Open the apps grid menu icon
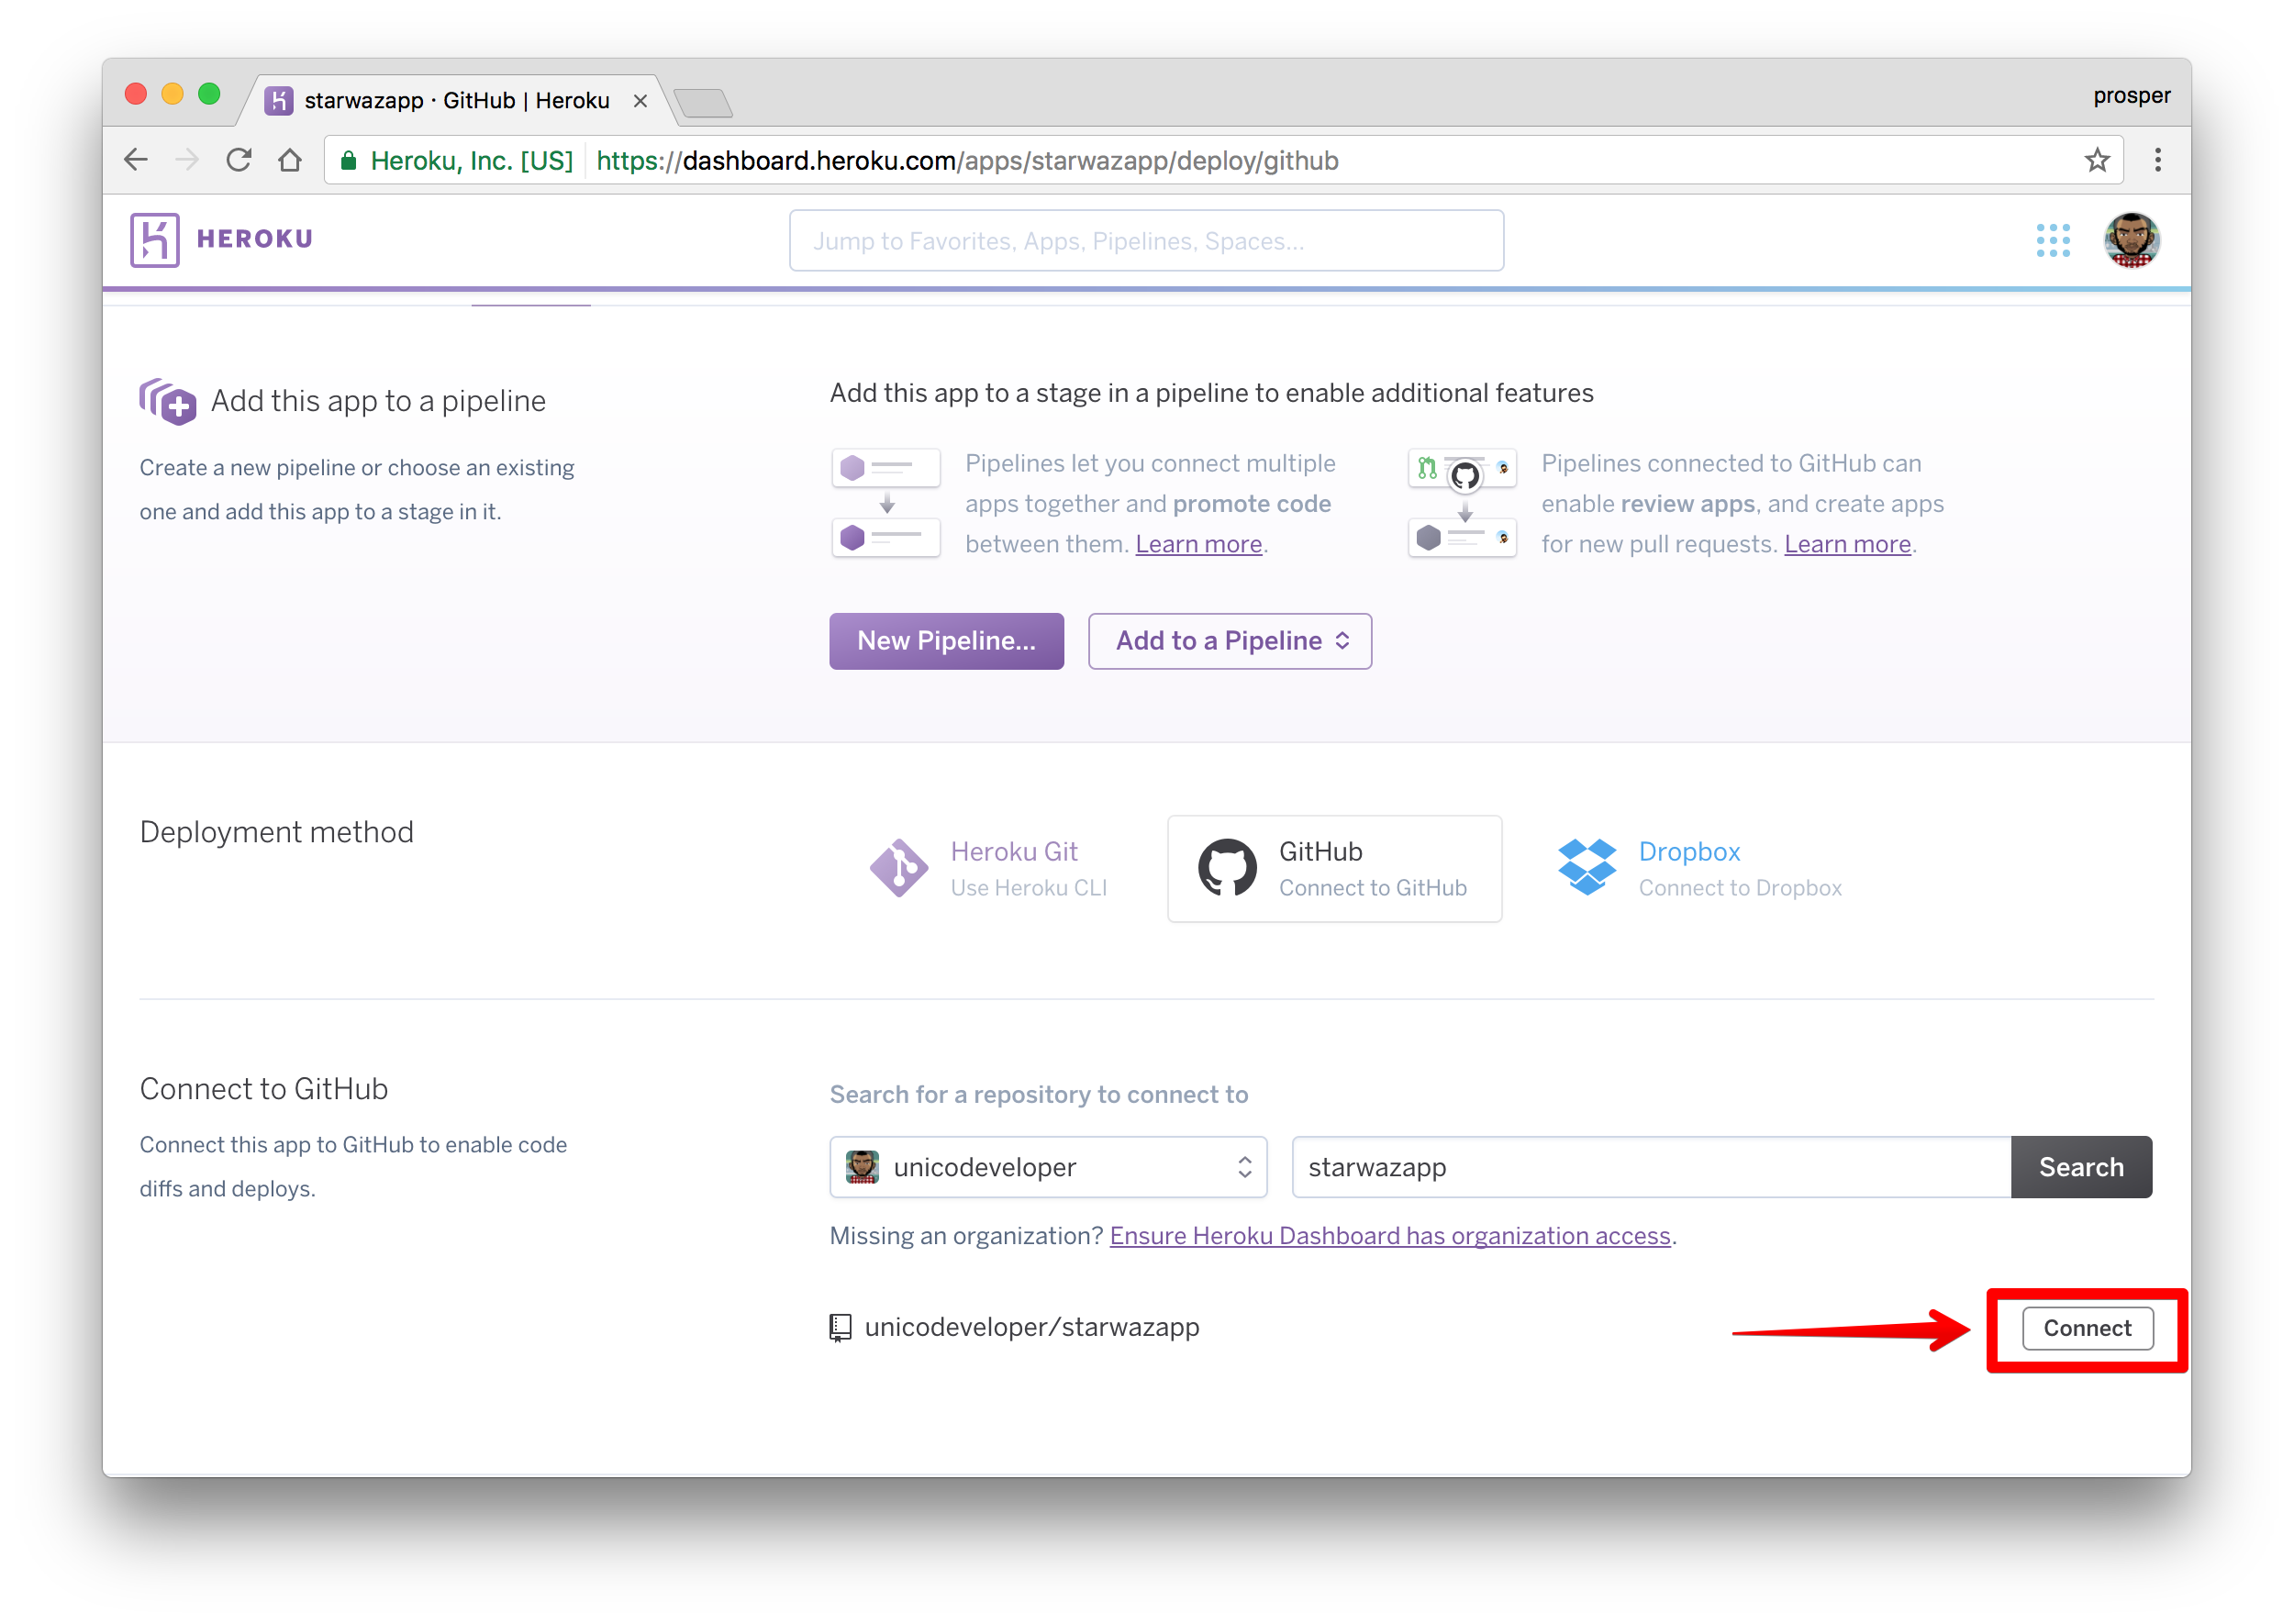 point(2053,240)
